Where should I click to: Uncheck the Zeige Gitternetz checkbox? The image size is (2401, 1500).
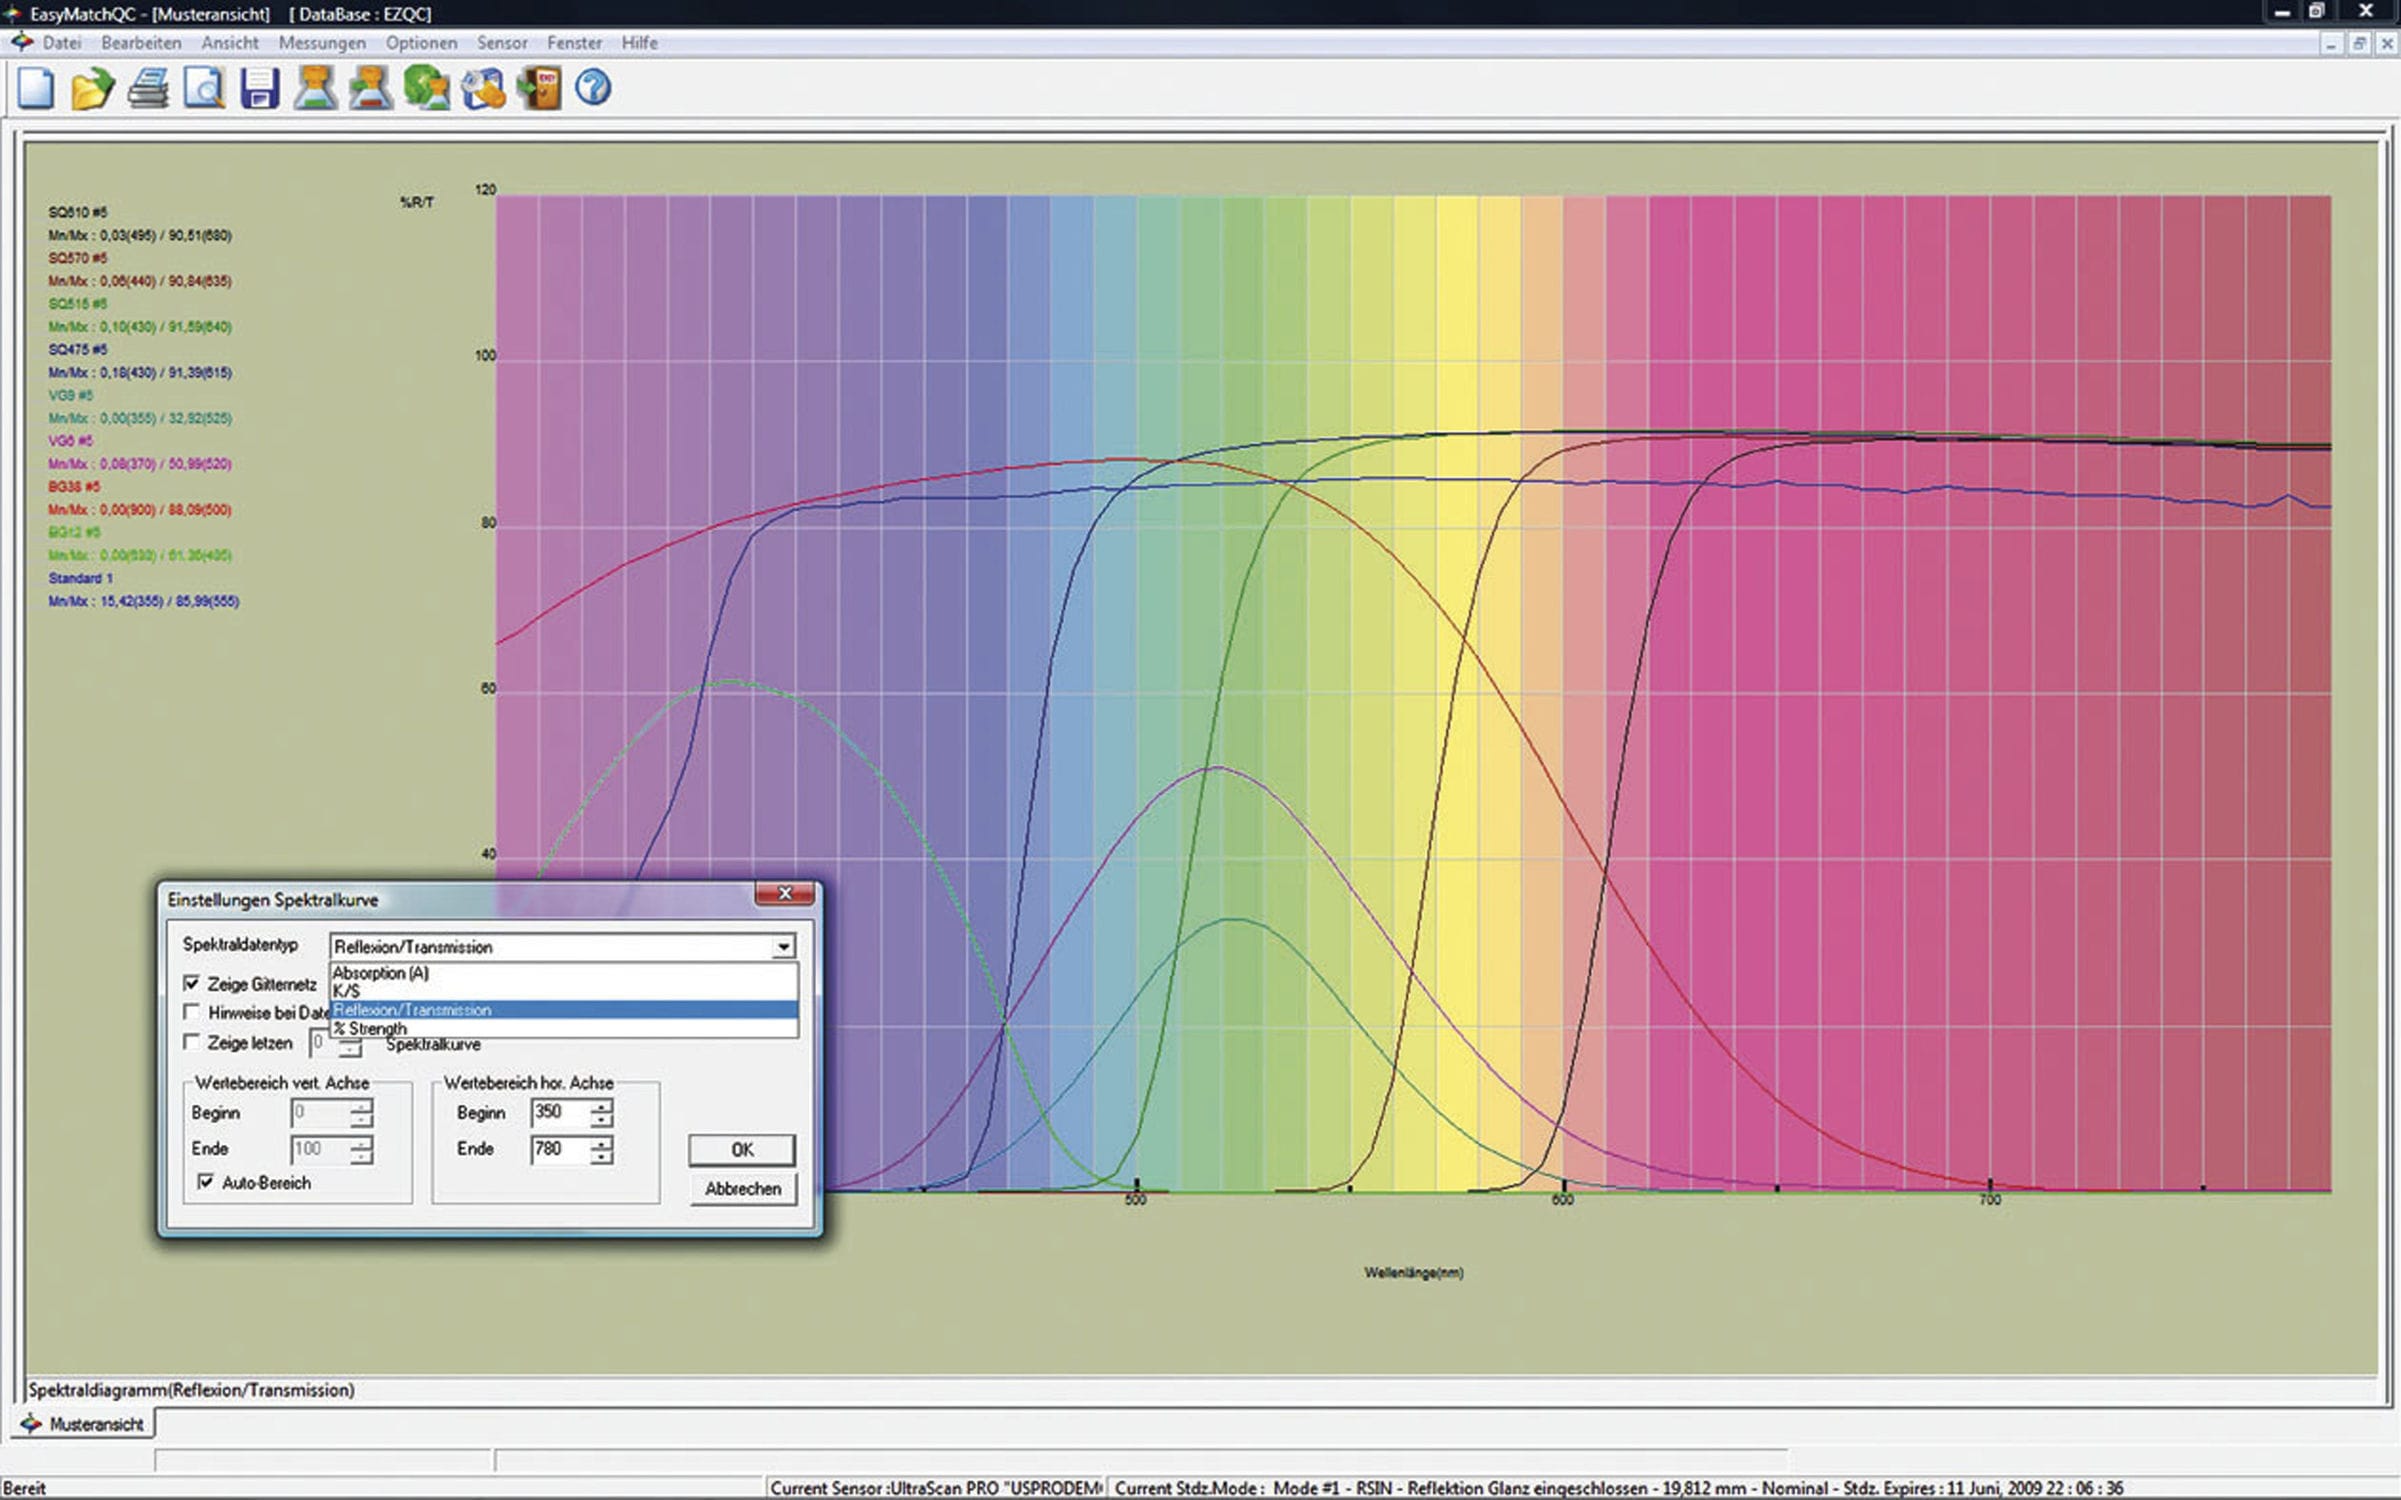192,985
